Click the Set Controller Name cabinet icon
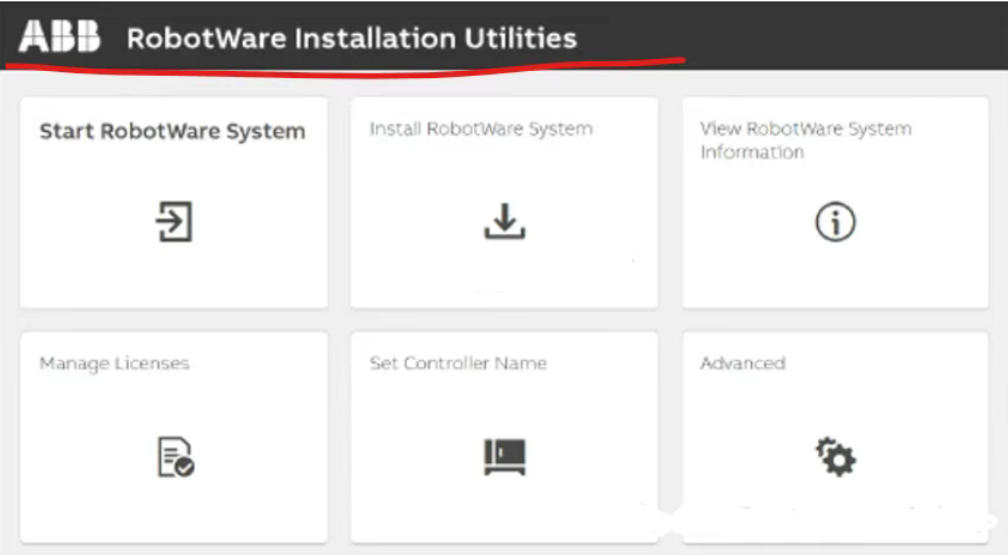 tap(504, 457)
